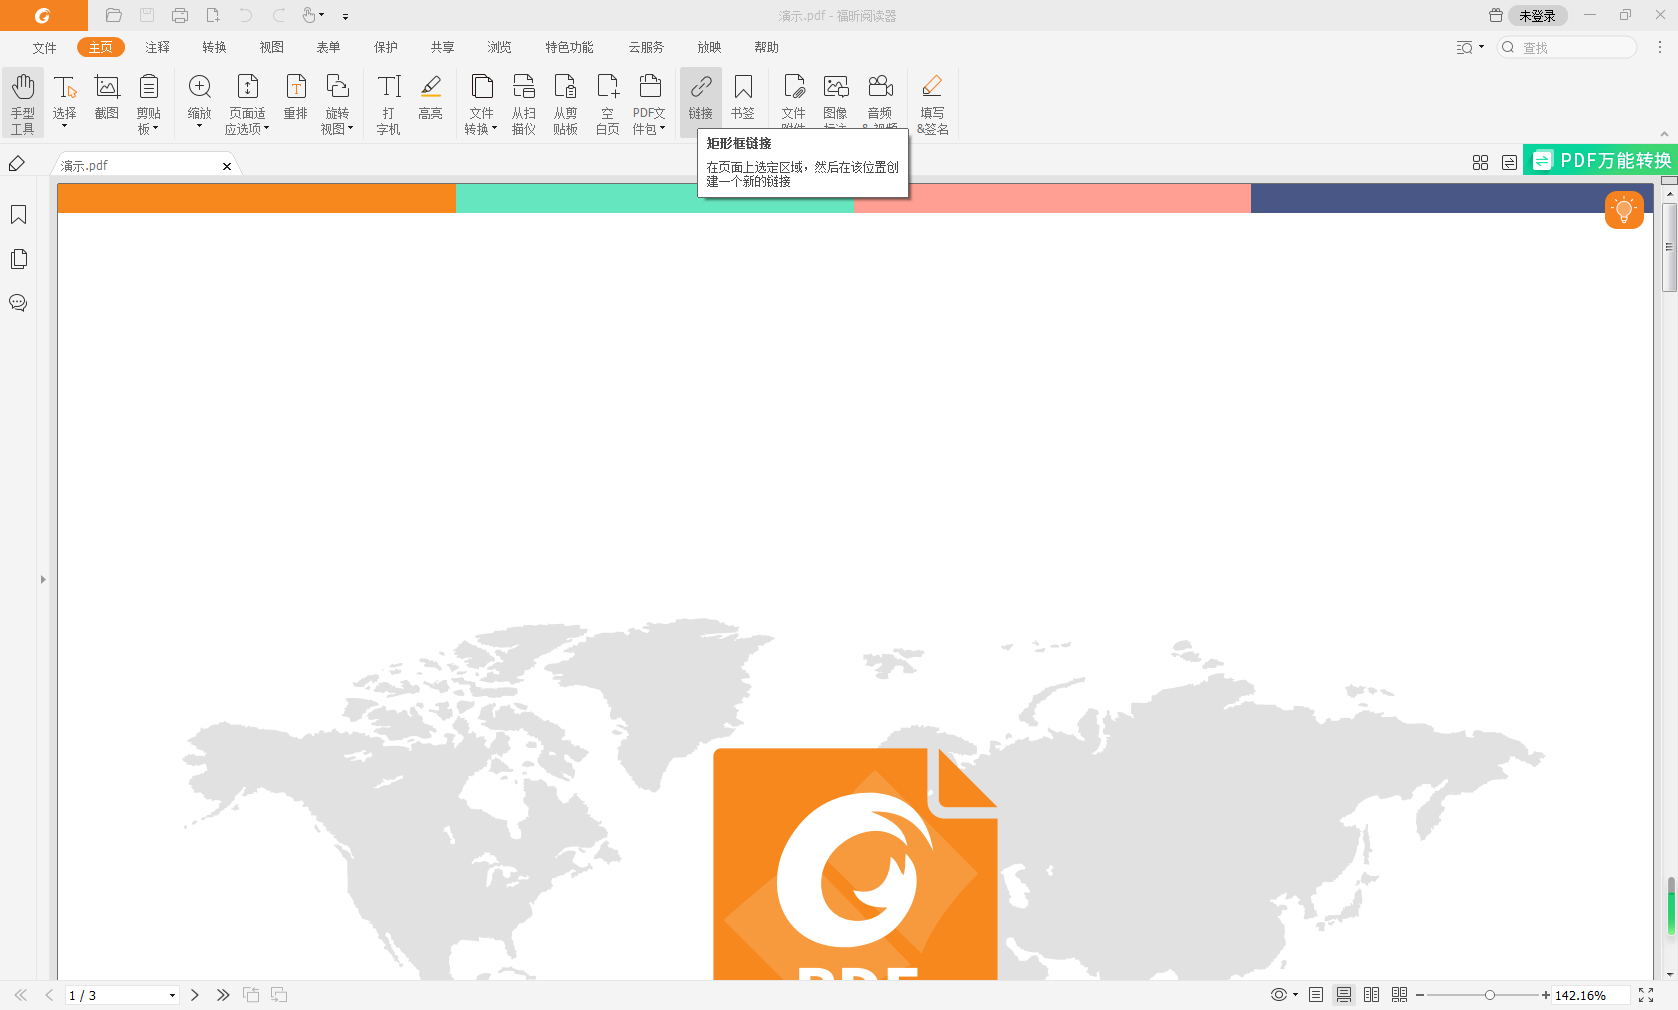1678x1010 pixels.
Task: Click the Screenshot (截图) tool icon
Action: [x=107, y=98]
